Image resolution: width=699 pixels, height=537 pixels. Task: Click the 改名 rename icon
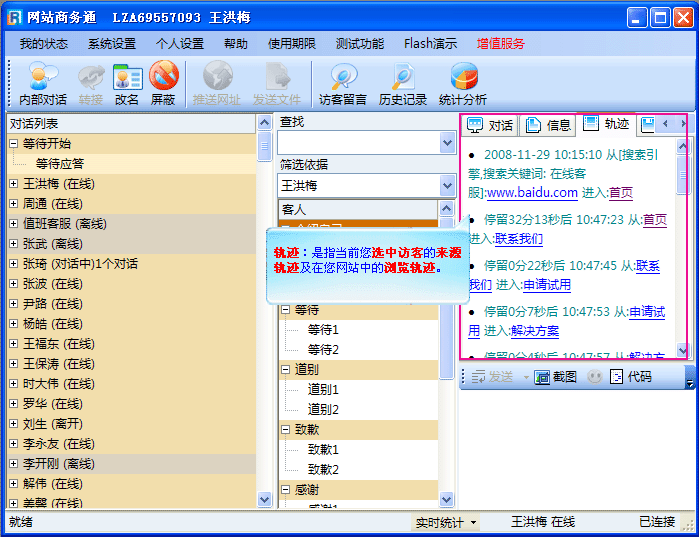[127, 77]
